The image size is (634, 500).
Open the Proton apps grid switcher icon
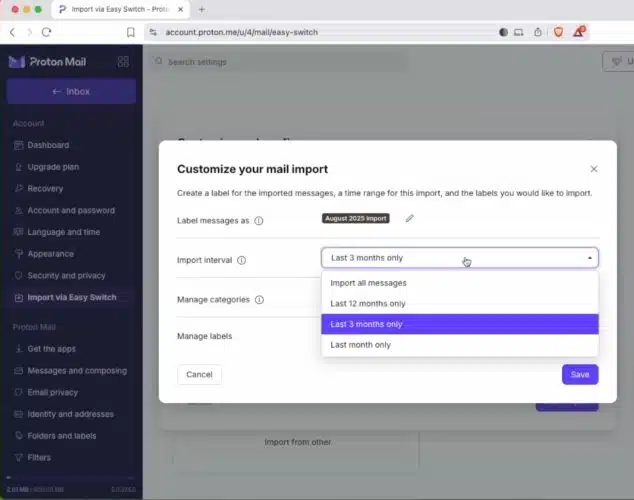(x=123, y=62)
